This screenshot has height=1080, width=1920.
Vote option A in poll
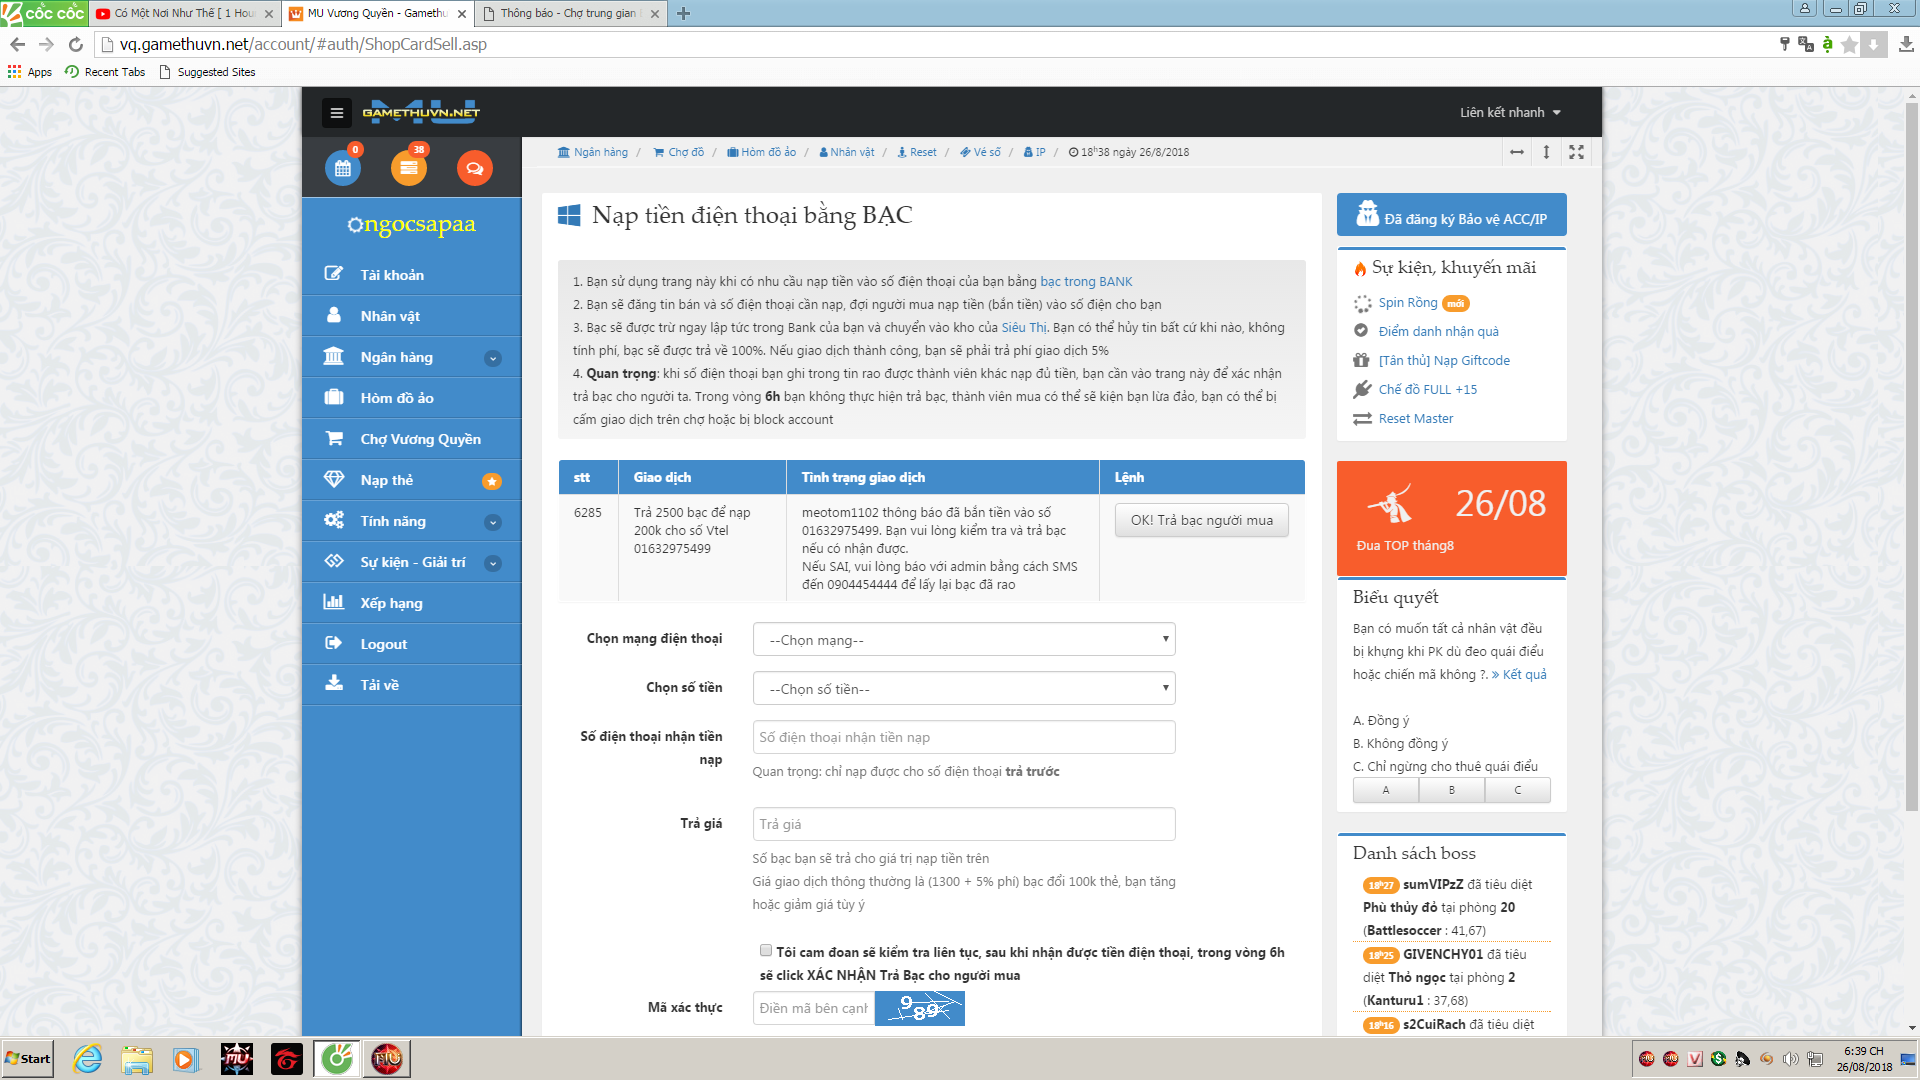click(1385, 790)
